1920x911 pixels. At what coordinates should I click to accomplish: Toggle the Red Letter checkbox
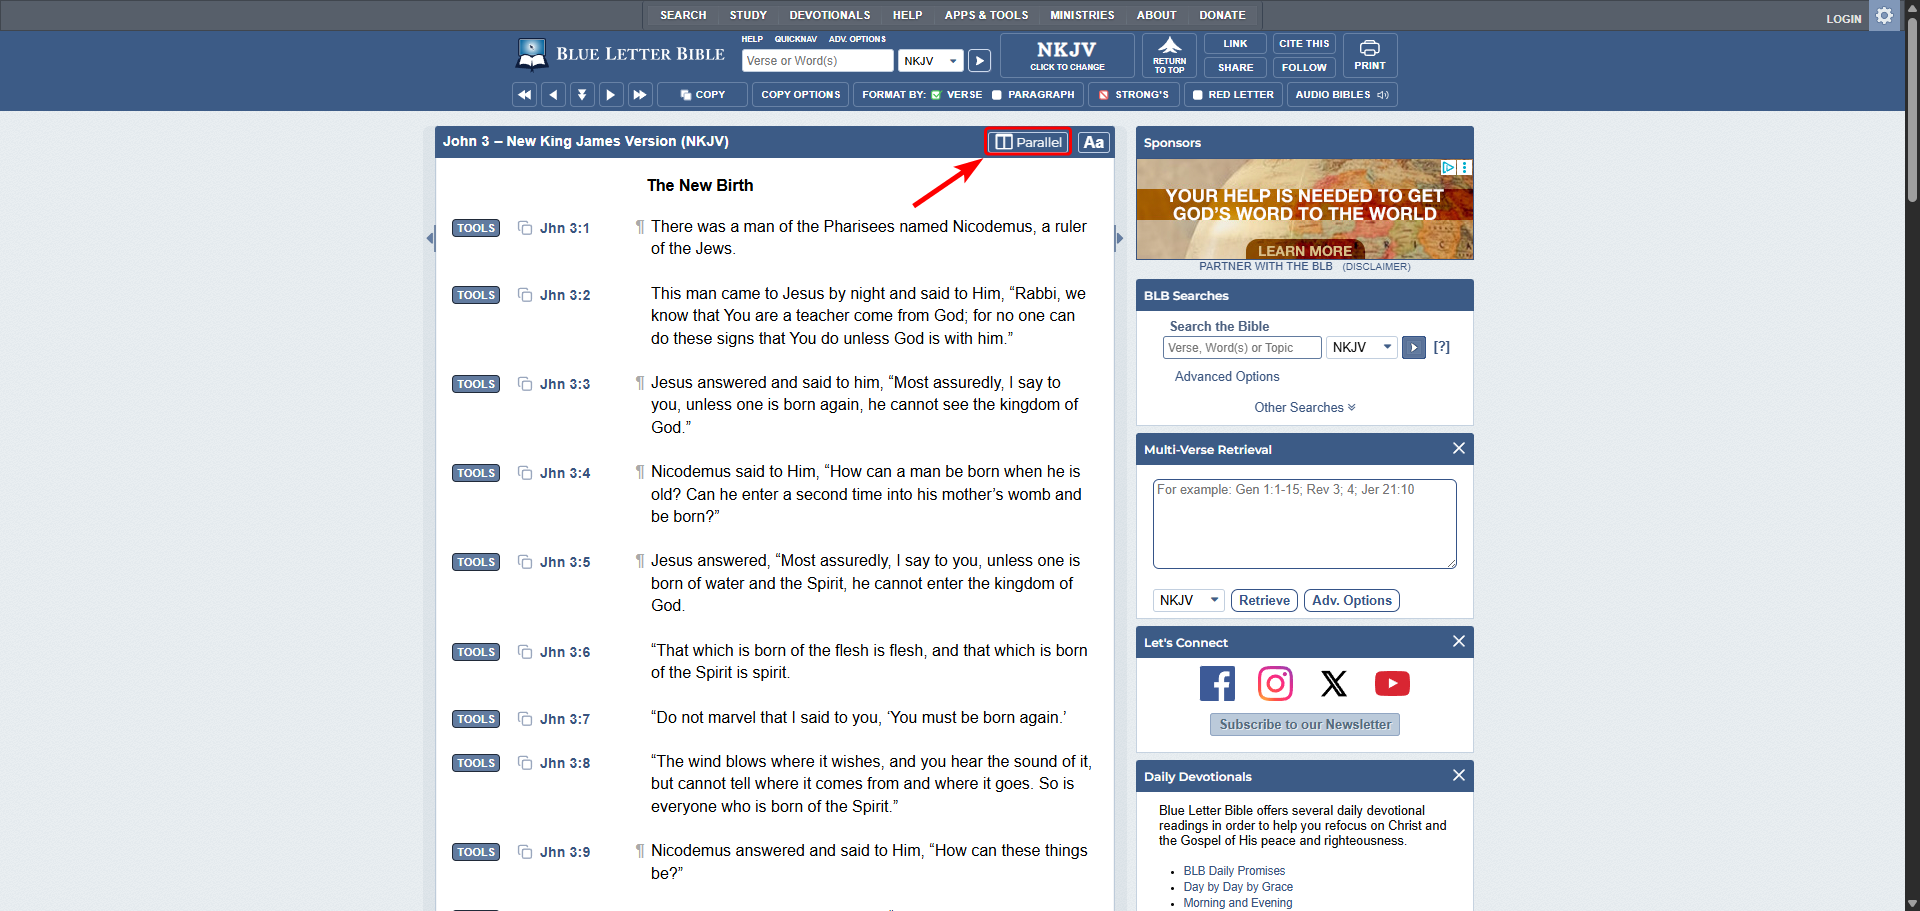coord(1197,95)
